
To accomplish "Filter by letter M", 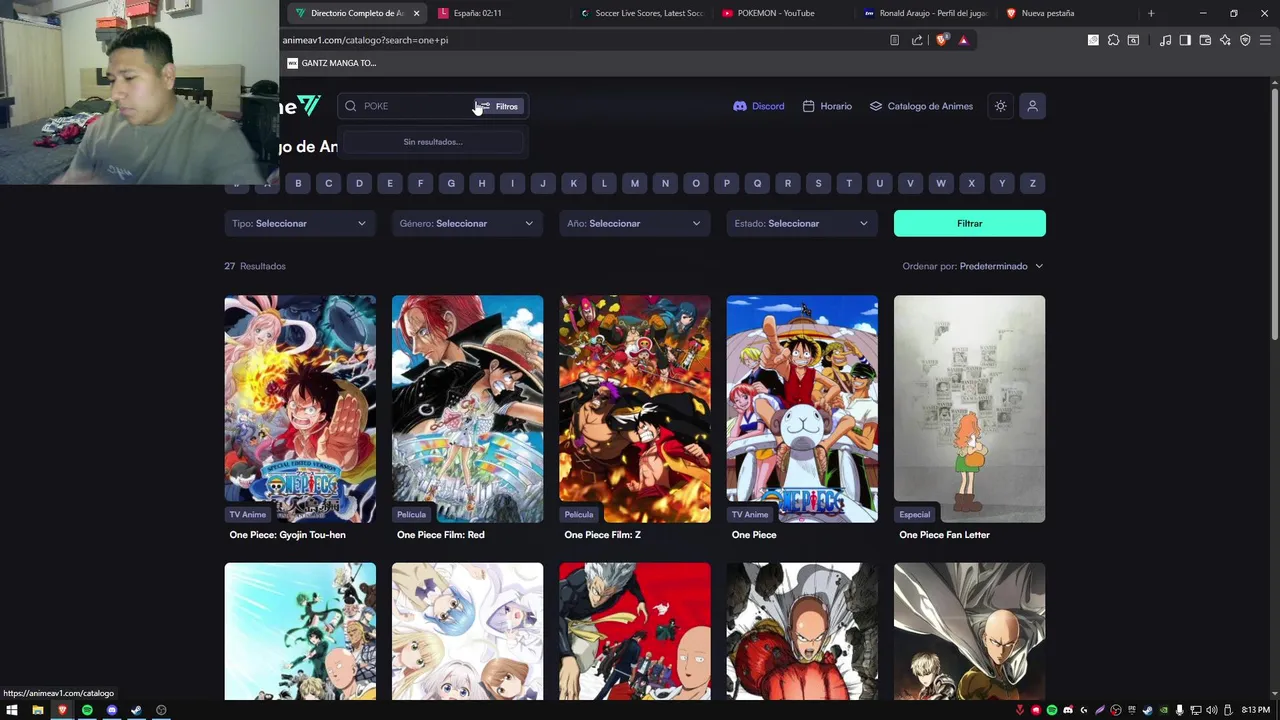I will tap(635, 183).
